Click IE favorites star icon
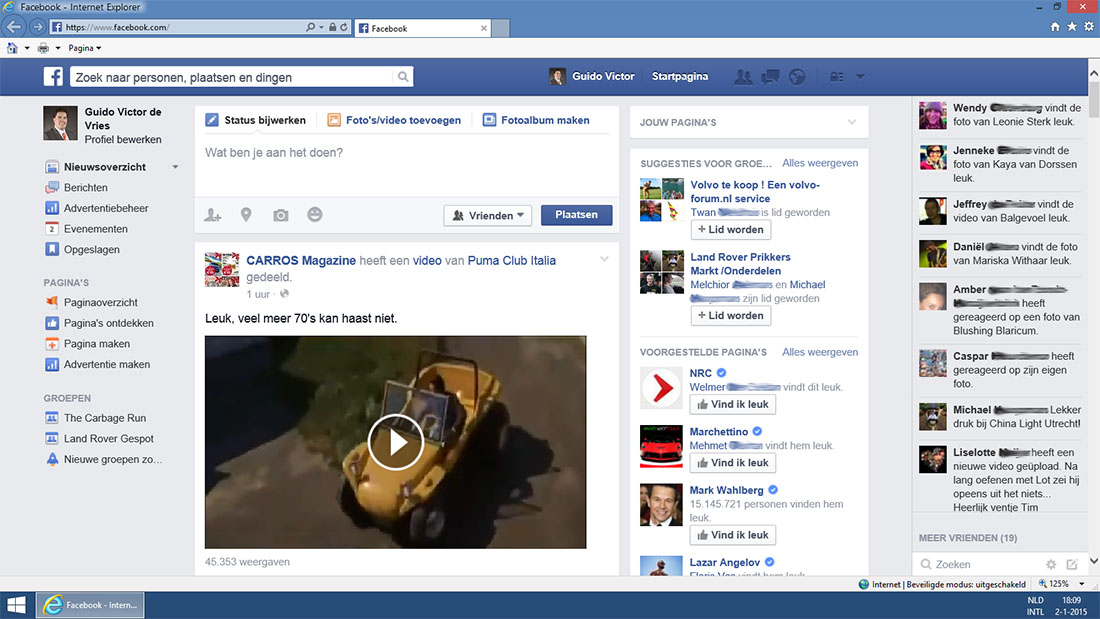The image size is (1100, 619). coord(1072,27)
